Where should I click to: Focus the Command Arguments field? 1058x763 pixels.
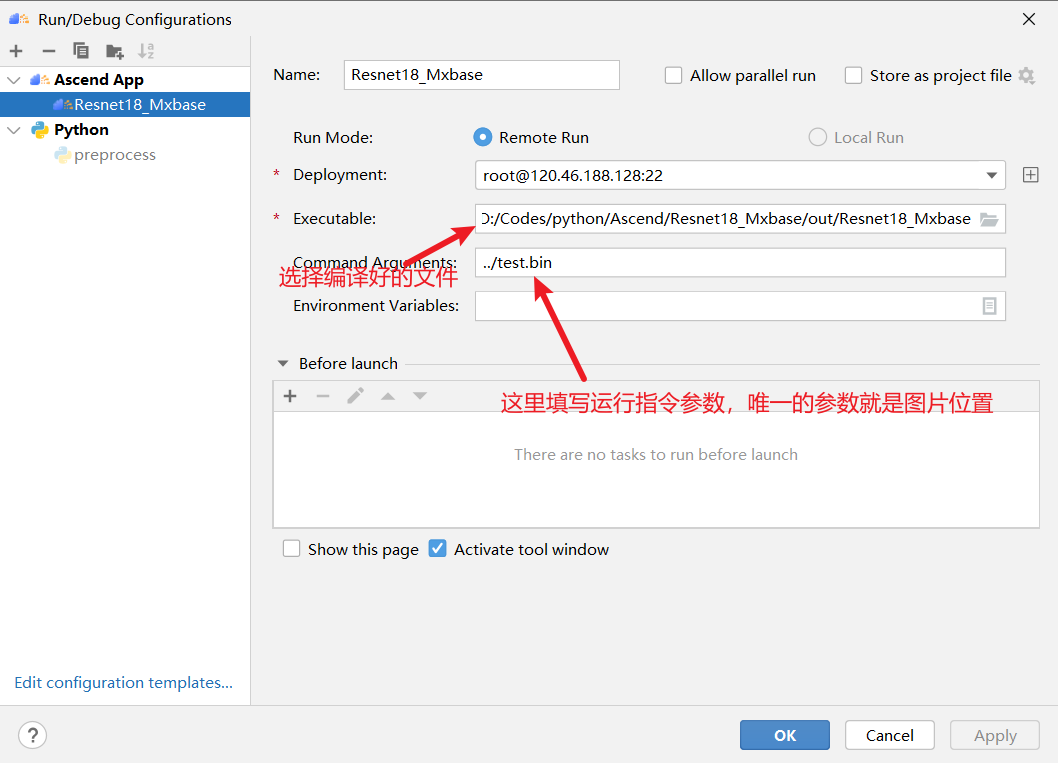[x=740, y=262]
